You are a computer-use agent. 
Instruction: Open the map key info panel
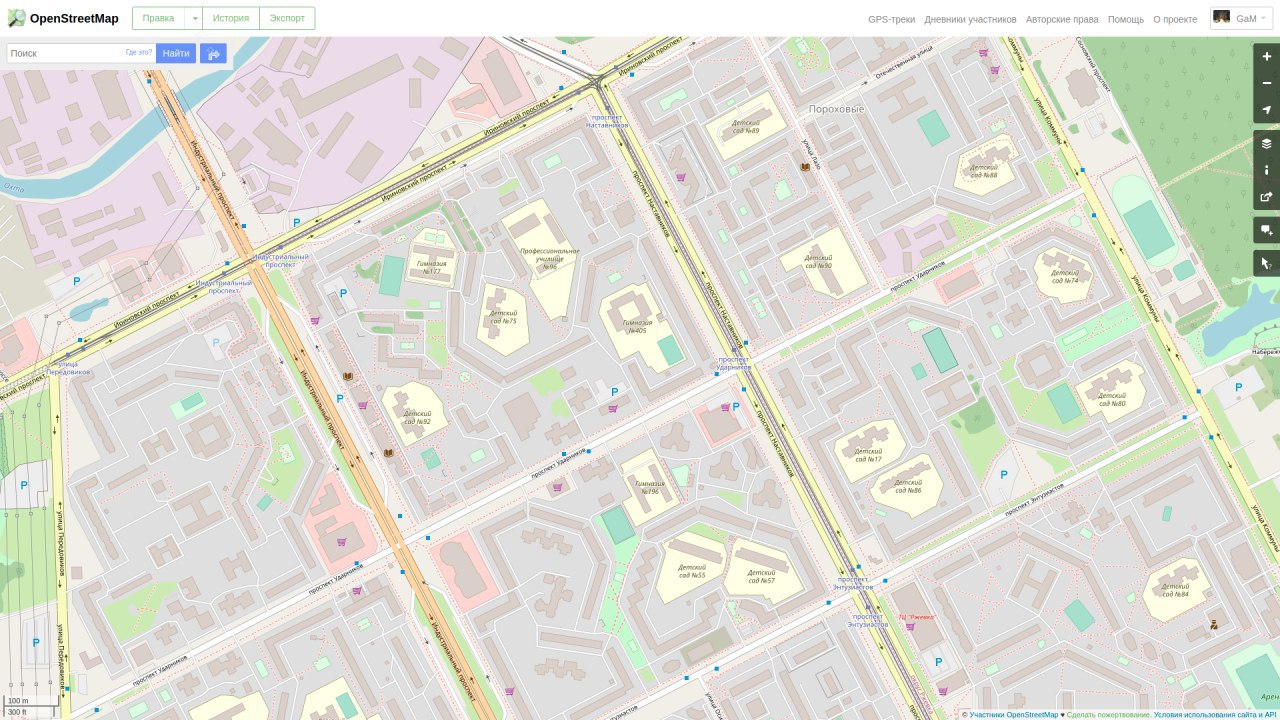pyautogui.click(x=1266, y=170)
